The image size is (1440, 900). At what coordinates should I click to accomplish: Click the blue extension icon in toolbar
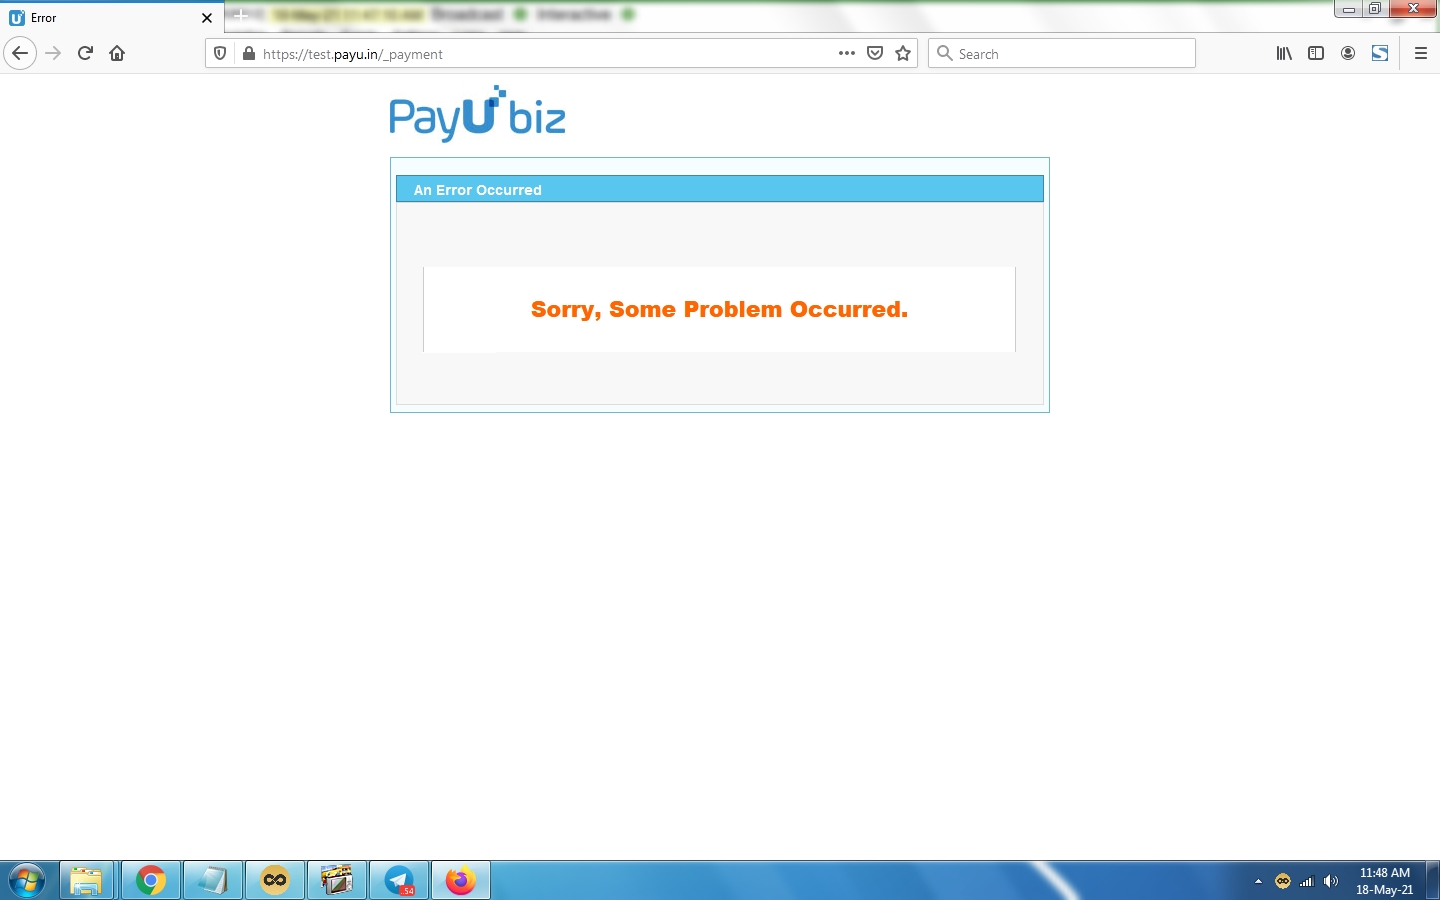pos(1380,54)
